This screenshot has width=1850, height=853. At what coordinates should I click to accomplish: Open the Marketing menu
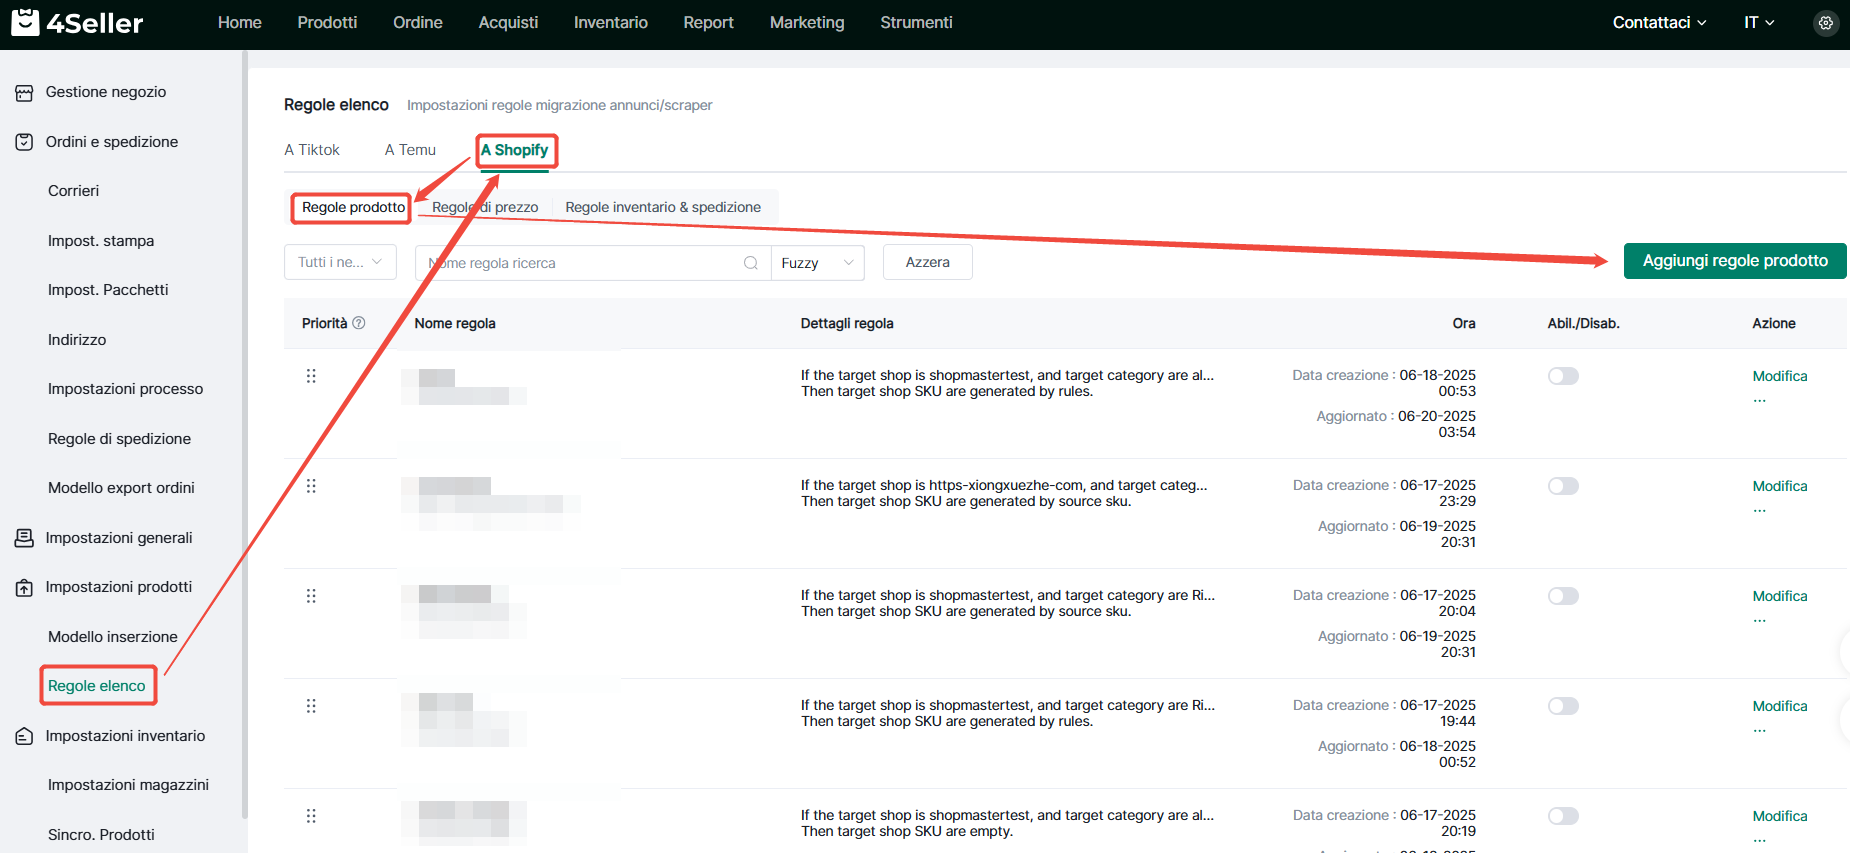coord(807,22)
